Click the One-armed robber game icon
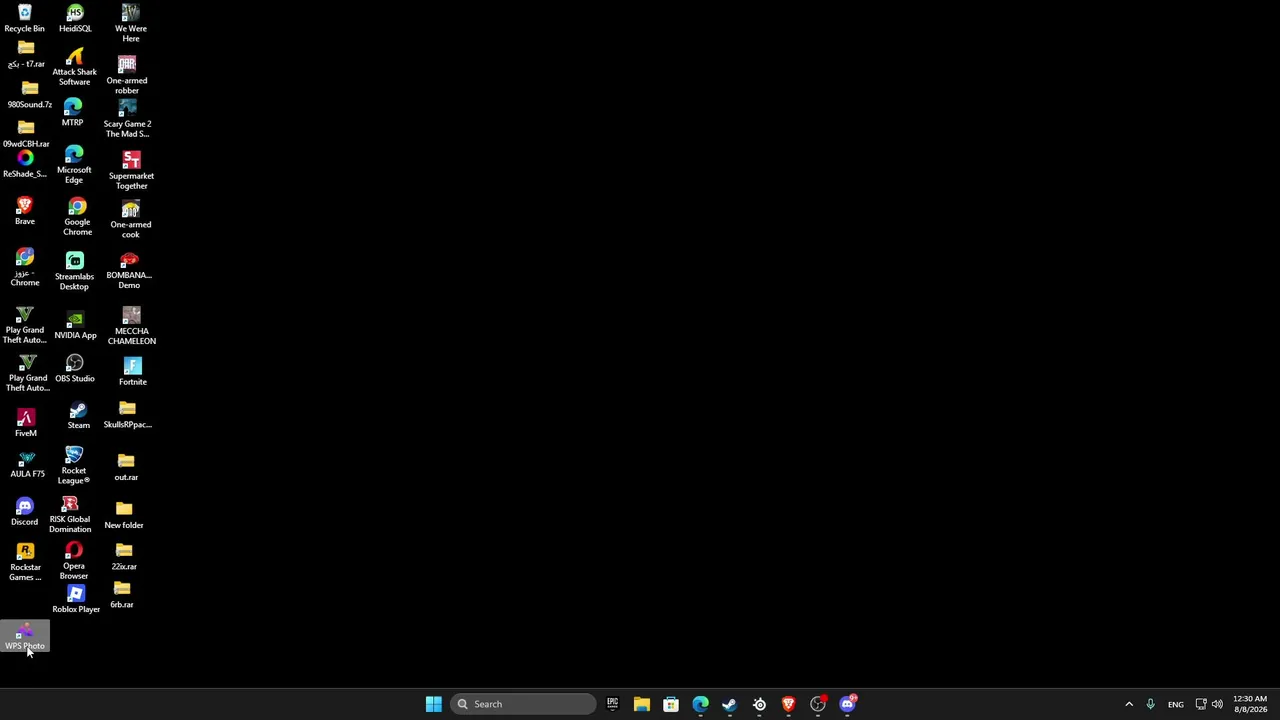The image size is (1280, 720). [x=127, y=75]
